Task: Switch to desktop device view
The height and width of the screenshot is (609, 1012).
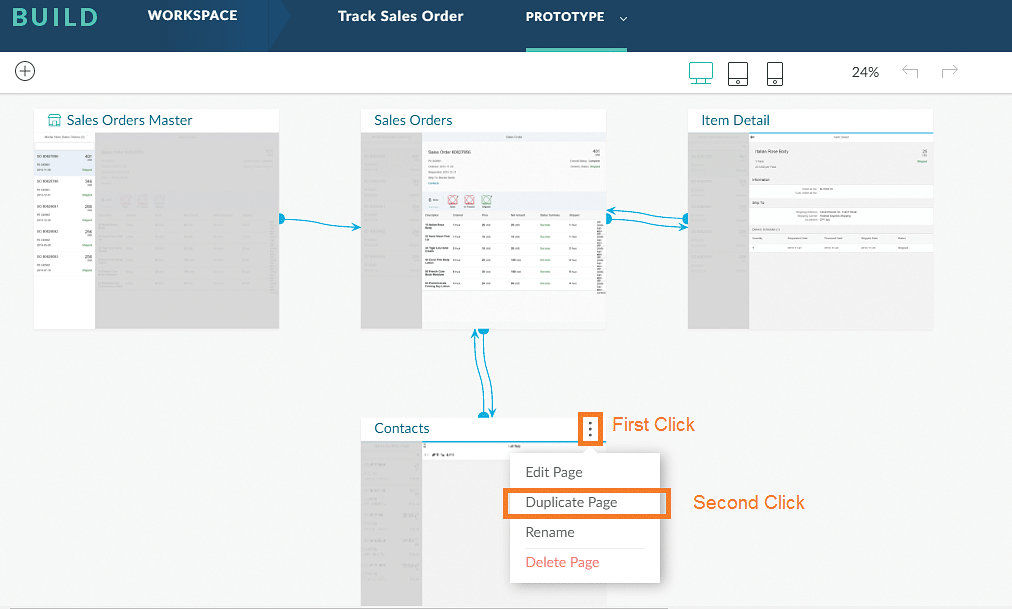Action: (x=701, y=73)
